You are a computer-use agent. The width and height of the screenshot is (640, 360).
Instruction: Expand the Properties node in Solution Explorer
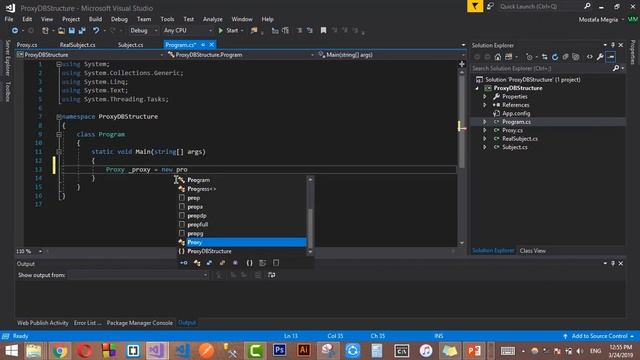click(485, 97)
